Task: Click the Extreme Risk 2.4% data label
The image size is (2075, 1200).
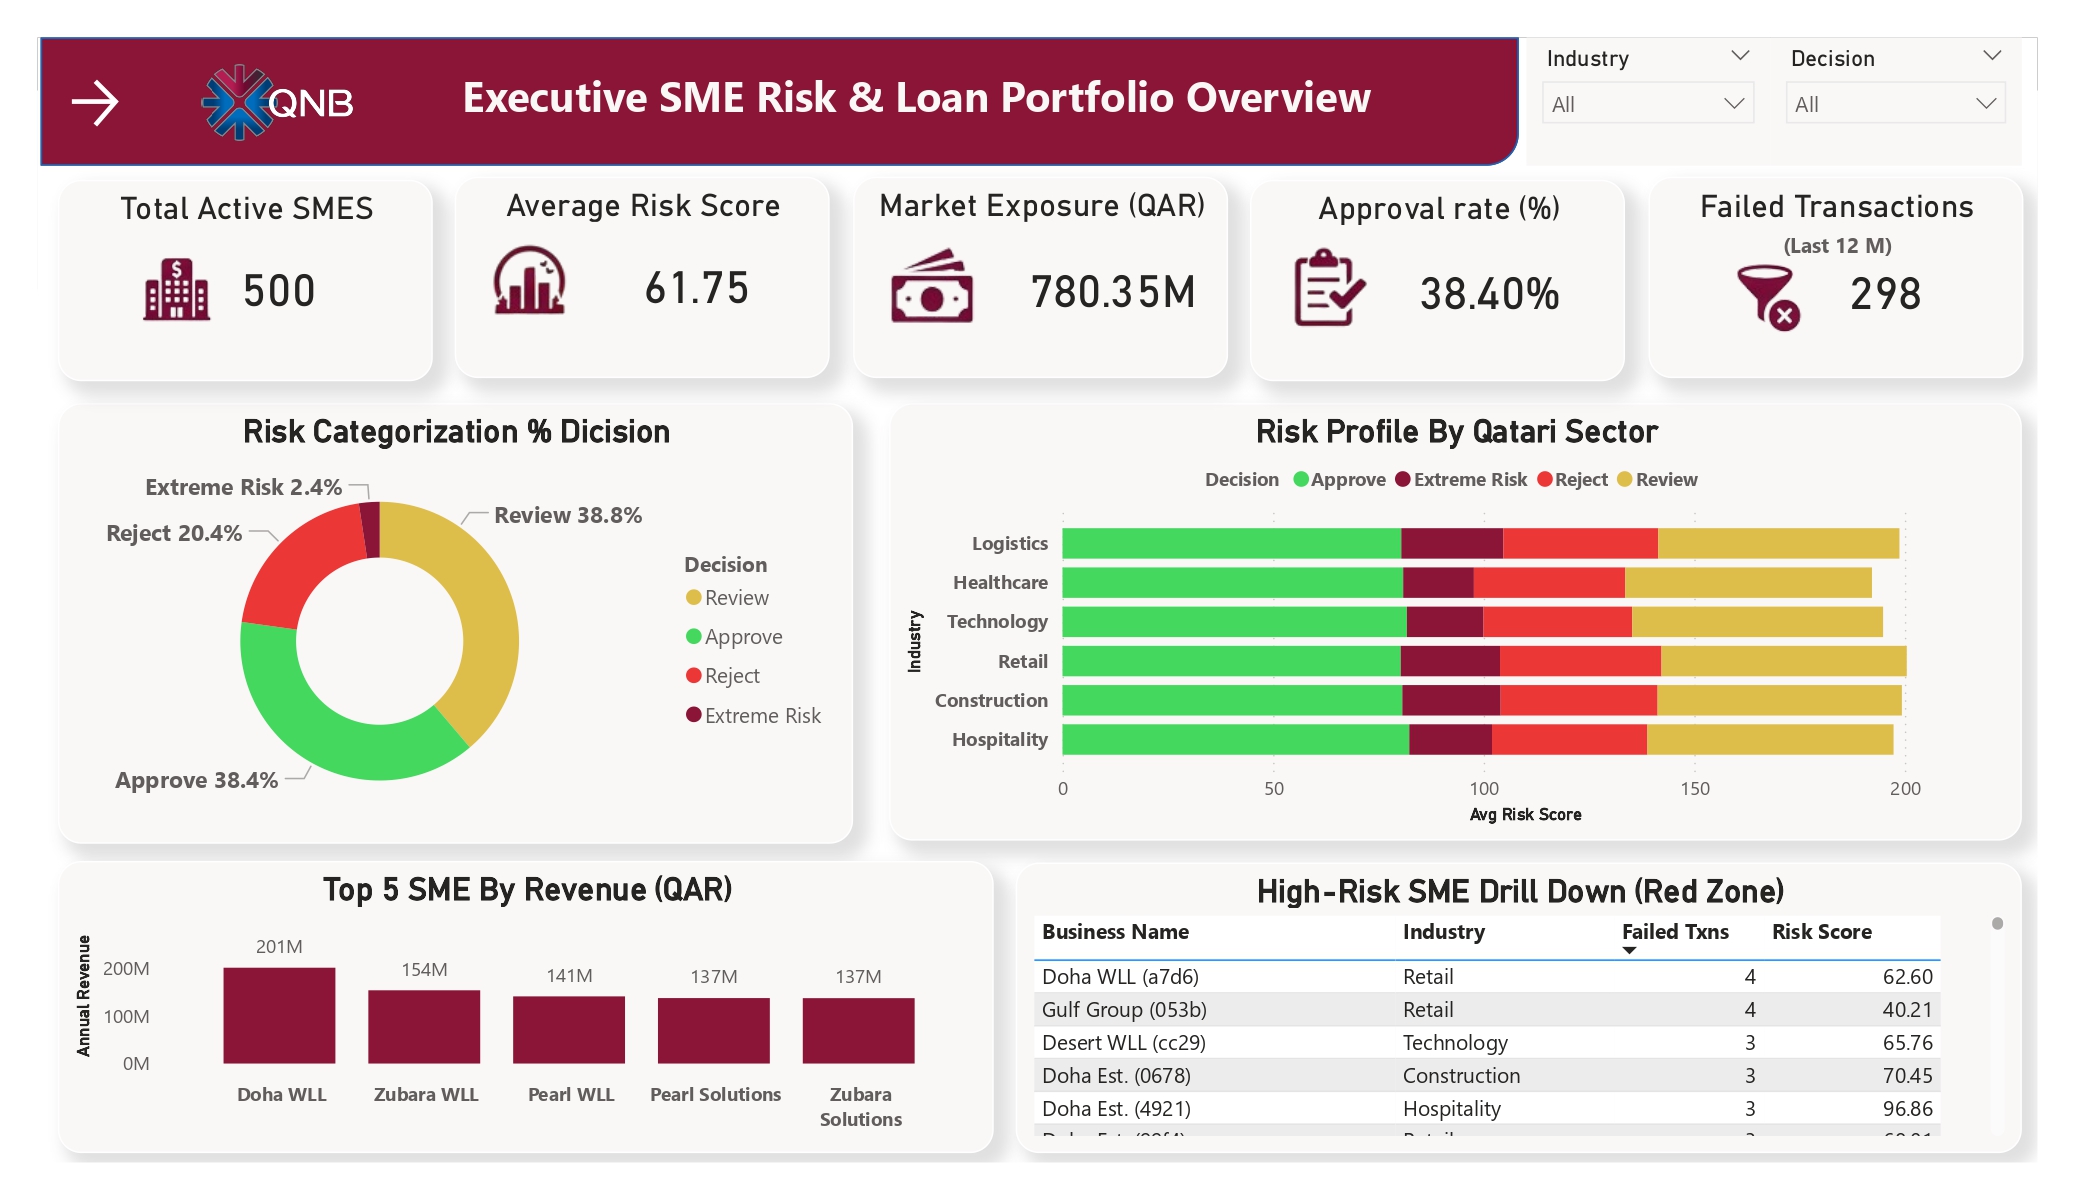Action: (243, 488)
